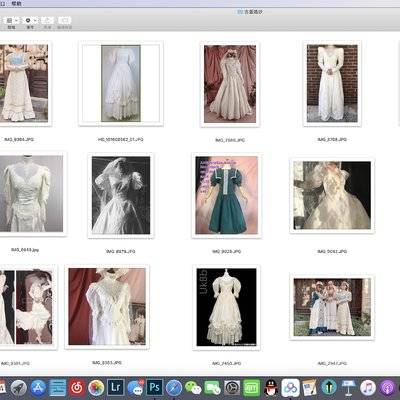The image size is (400, 400).
Task: Open the Baidu Netdisk cloud dock icon
Action: (290, 388)
